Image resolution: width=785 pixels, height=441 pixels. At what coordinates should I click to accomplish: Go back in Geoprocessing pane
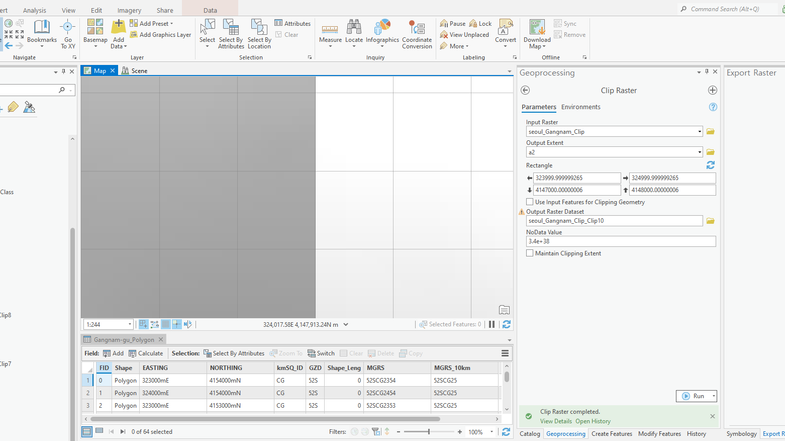pyautogui.click(x=525, y=90)
